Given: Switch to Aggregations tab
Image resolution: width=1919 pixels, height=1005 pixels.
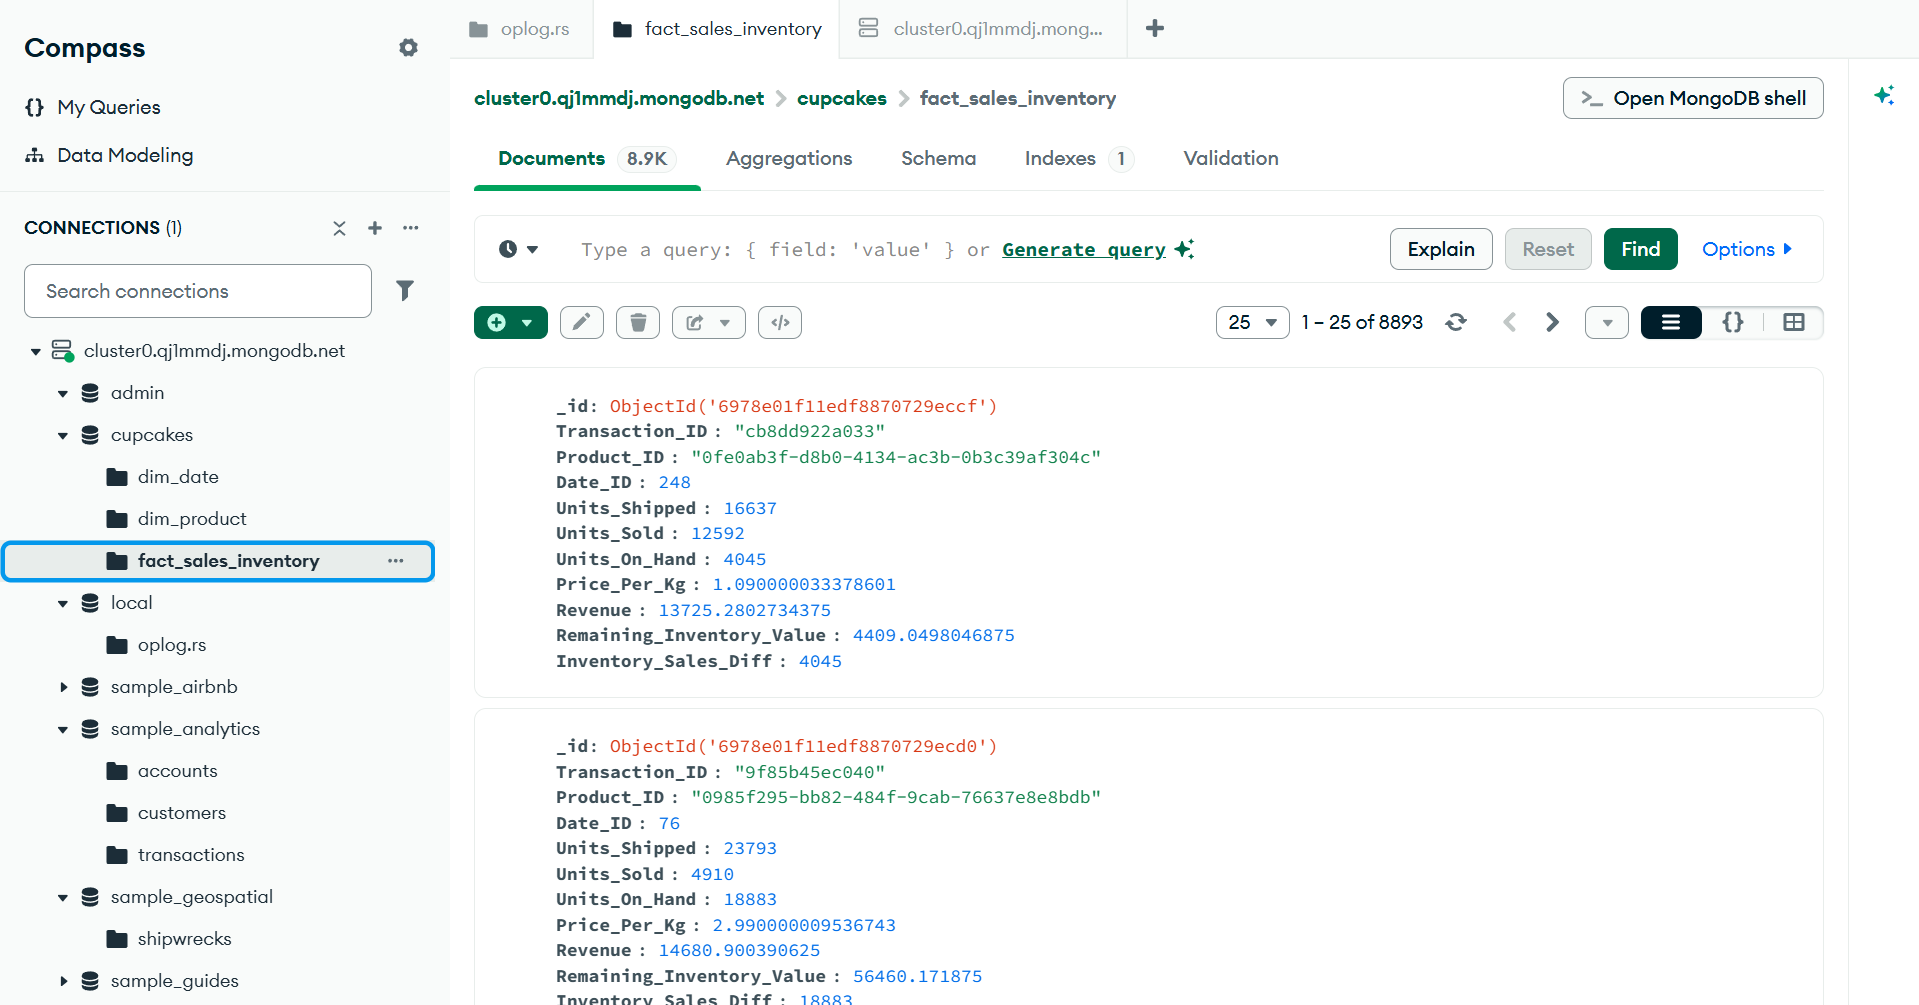Looking at the screenshot, I should [x=789, y=159].
